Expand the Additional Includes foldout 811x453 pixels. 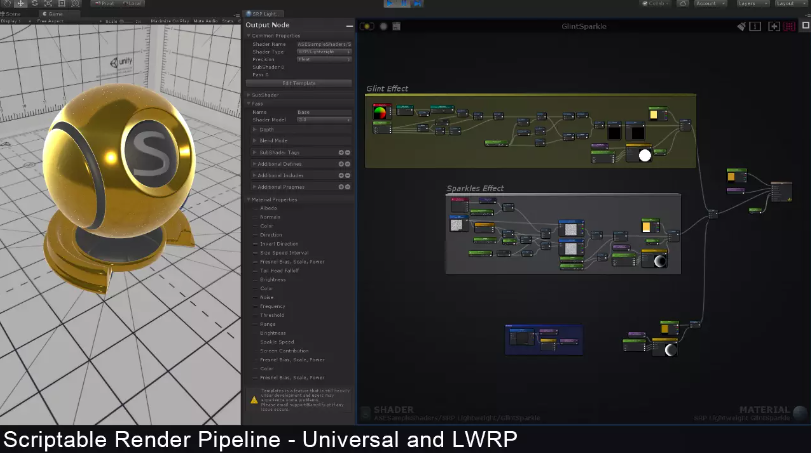pyautogui.click(x=254, y=175)
